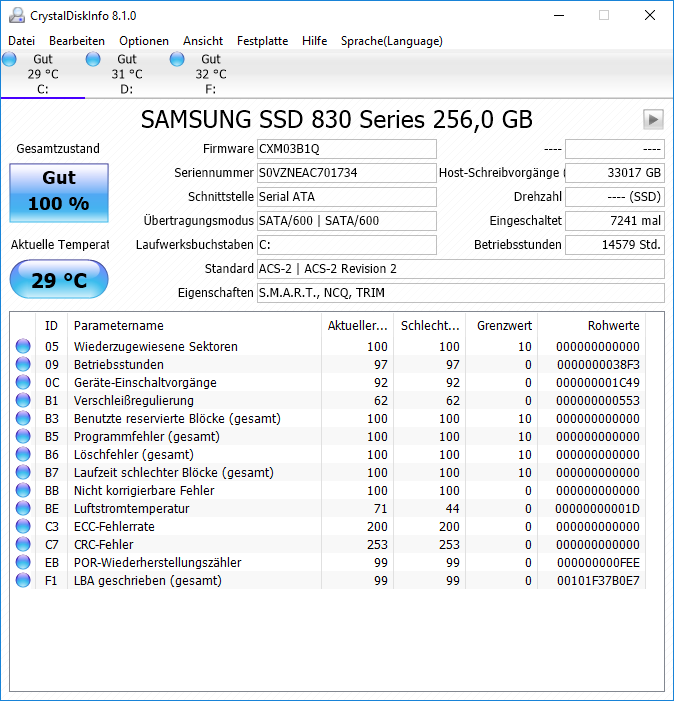Close the CrystalDiskInfo window
Viewport: 674px width, 701px height.
pyautogui.click(x=650, y=16)
